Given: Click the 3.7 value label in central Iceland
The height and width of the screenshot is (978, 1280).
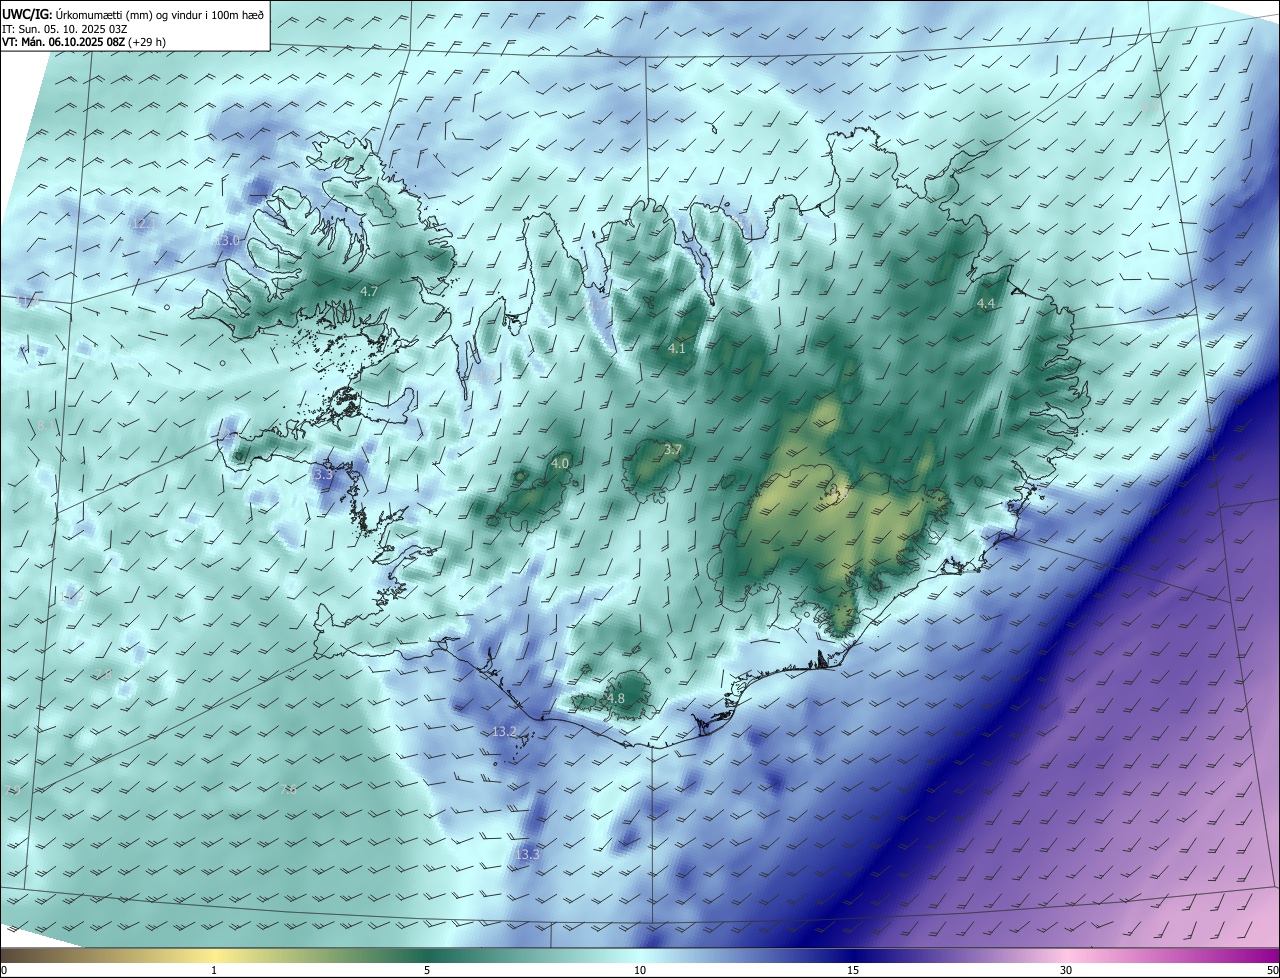Looking at the screenshot, I should point(672,450).
